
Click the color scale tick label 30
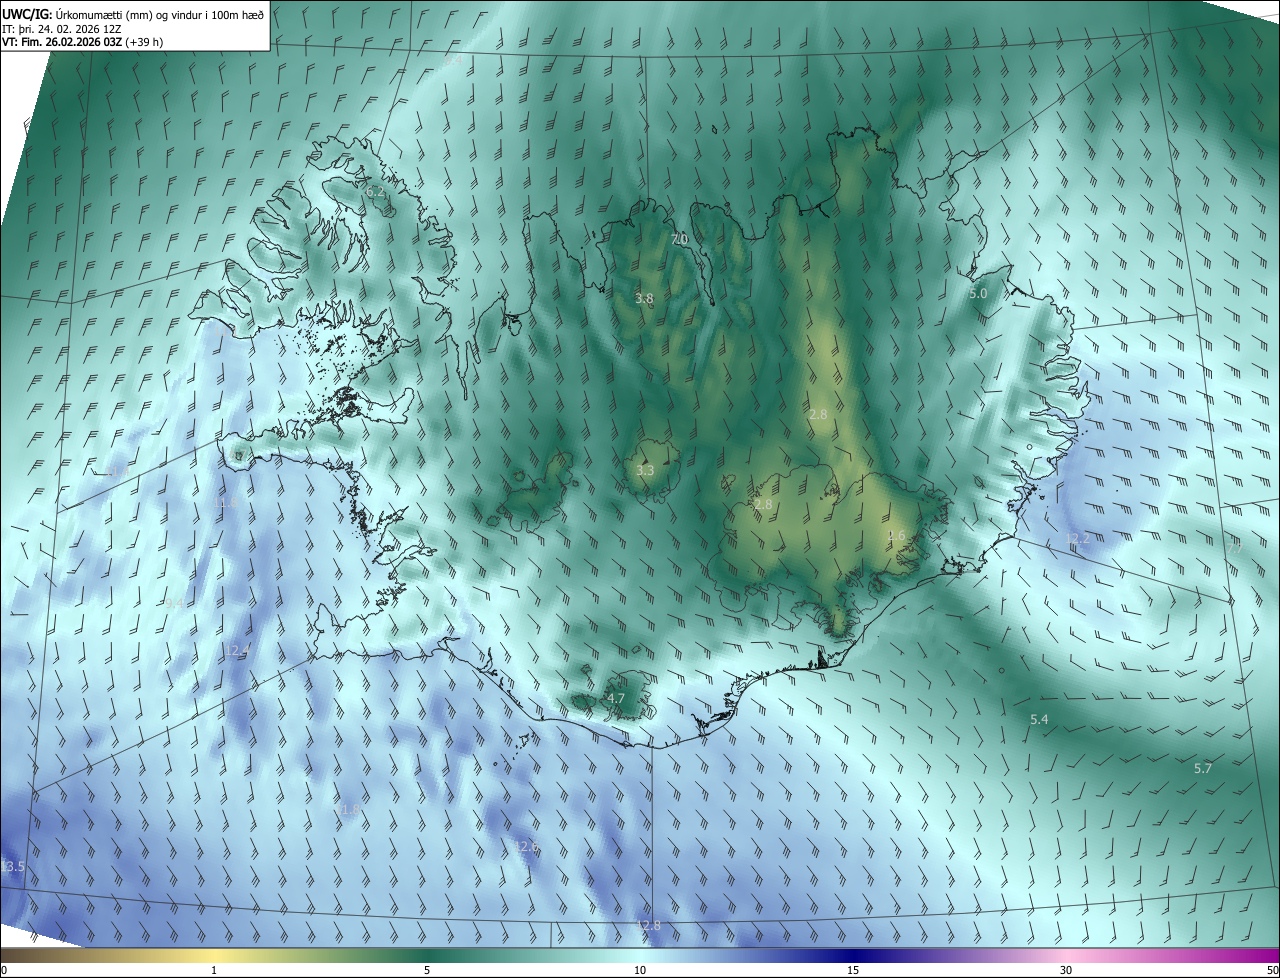click(x=1066, y=970)
